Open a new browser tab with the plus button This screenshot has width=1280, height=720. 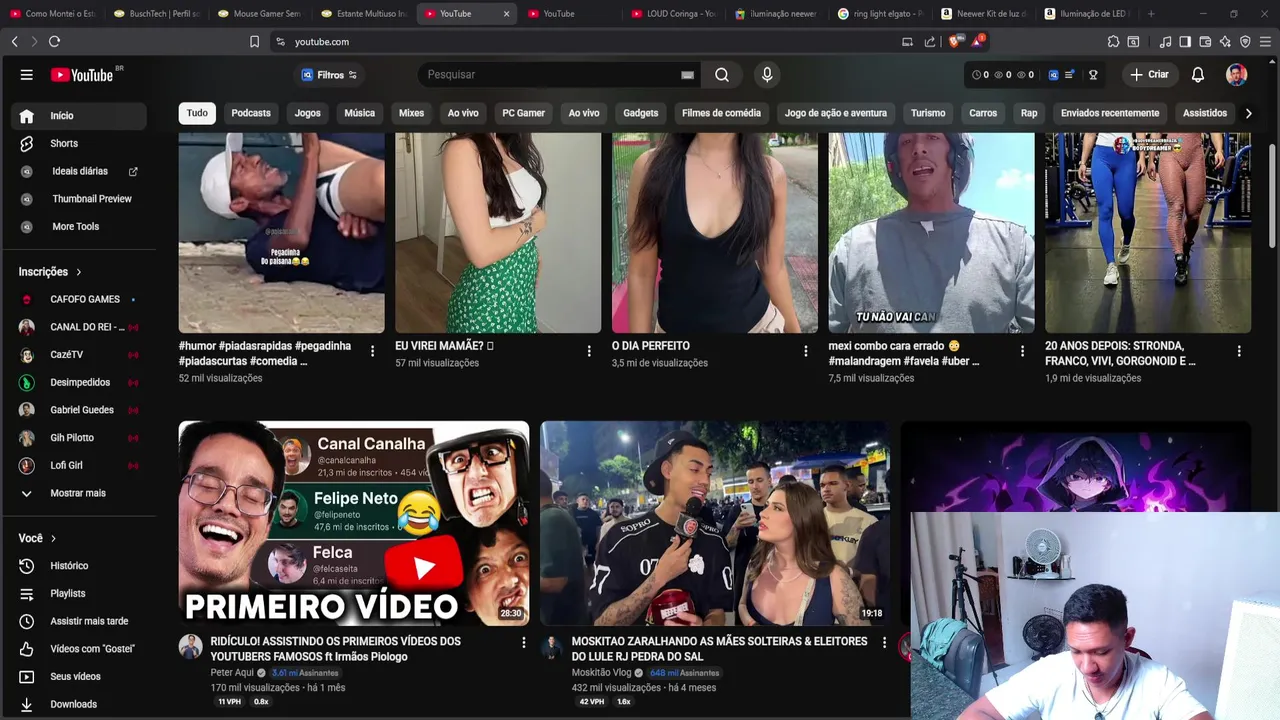pos(1151,14)
